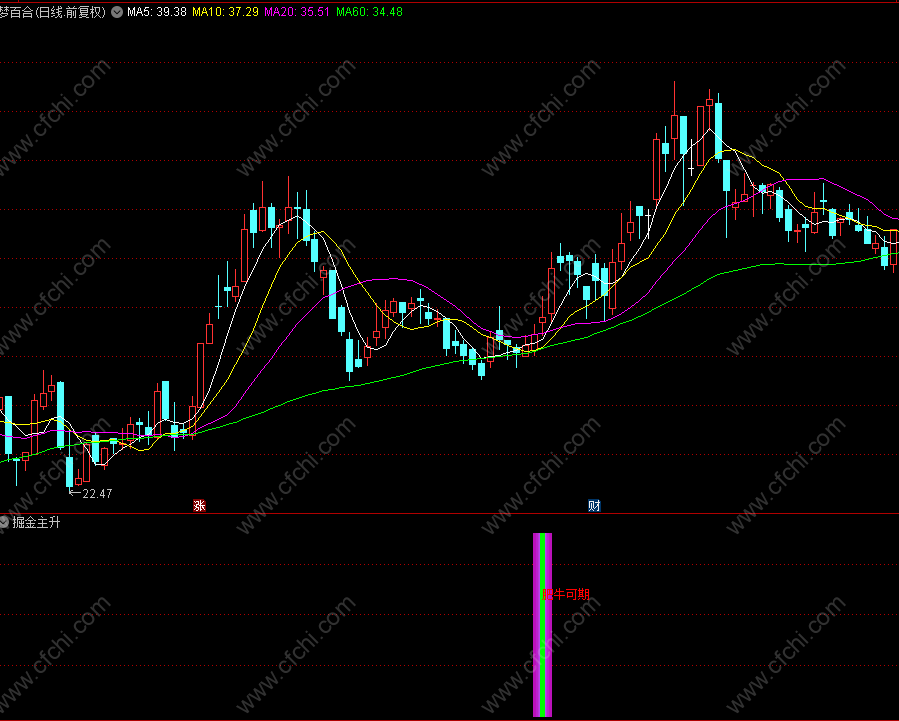Image resolution: width=899 pixels, height=721 pixels.
Task: Click the 肥牛可期 signal text
Action: point(566,594)
